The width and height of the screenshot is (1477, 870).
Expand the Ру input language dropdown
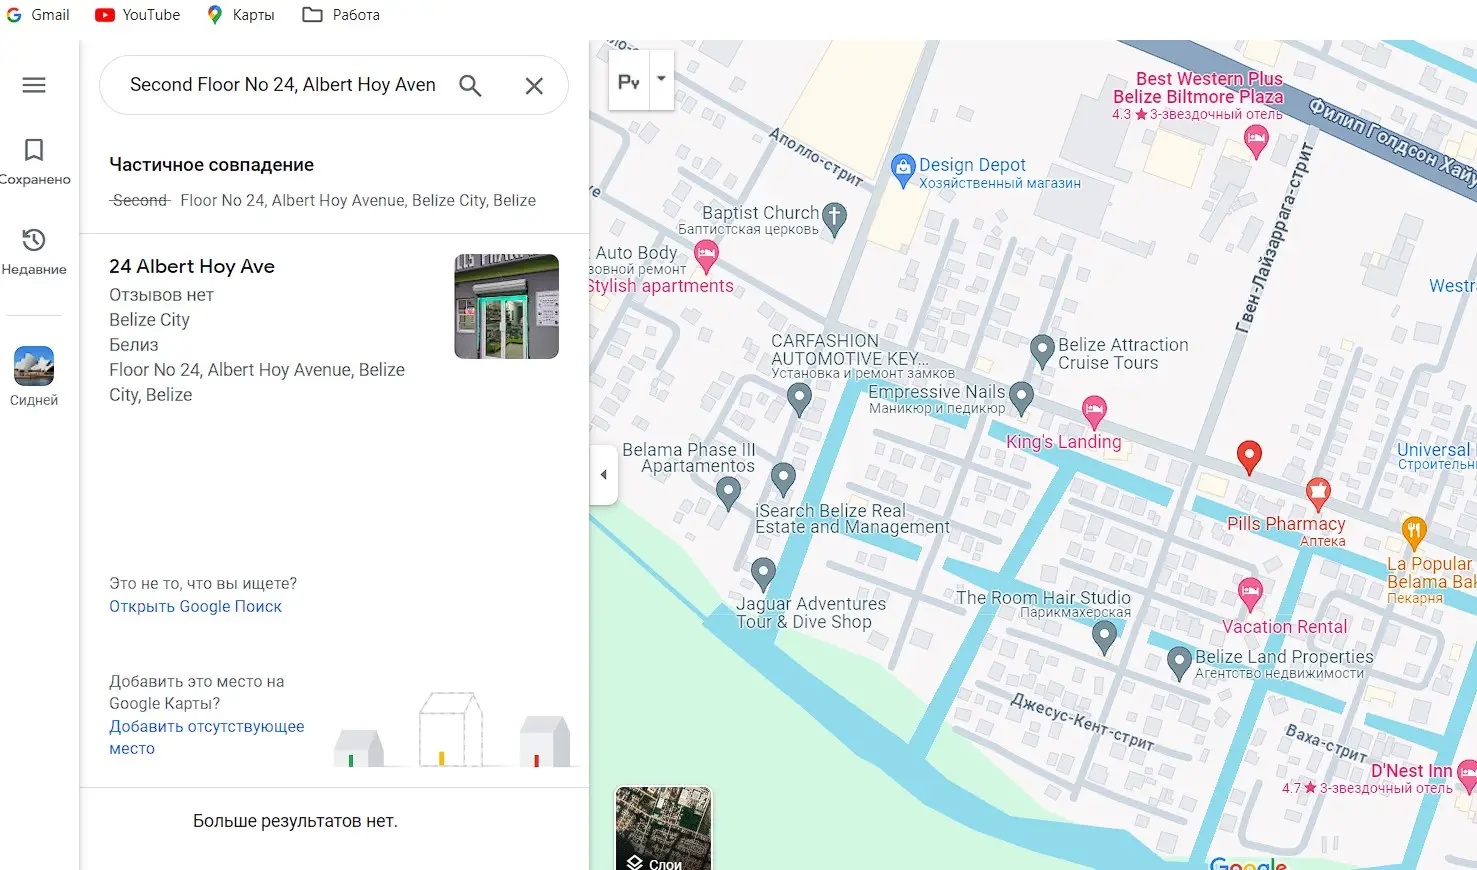(x=661, y=79)
